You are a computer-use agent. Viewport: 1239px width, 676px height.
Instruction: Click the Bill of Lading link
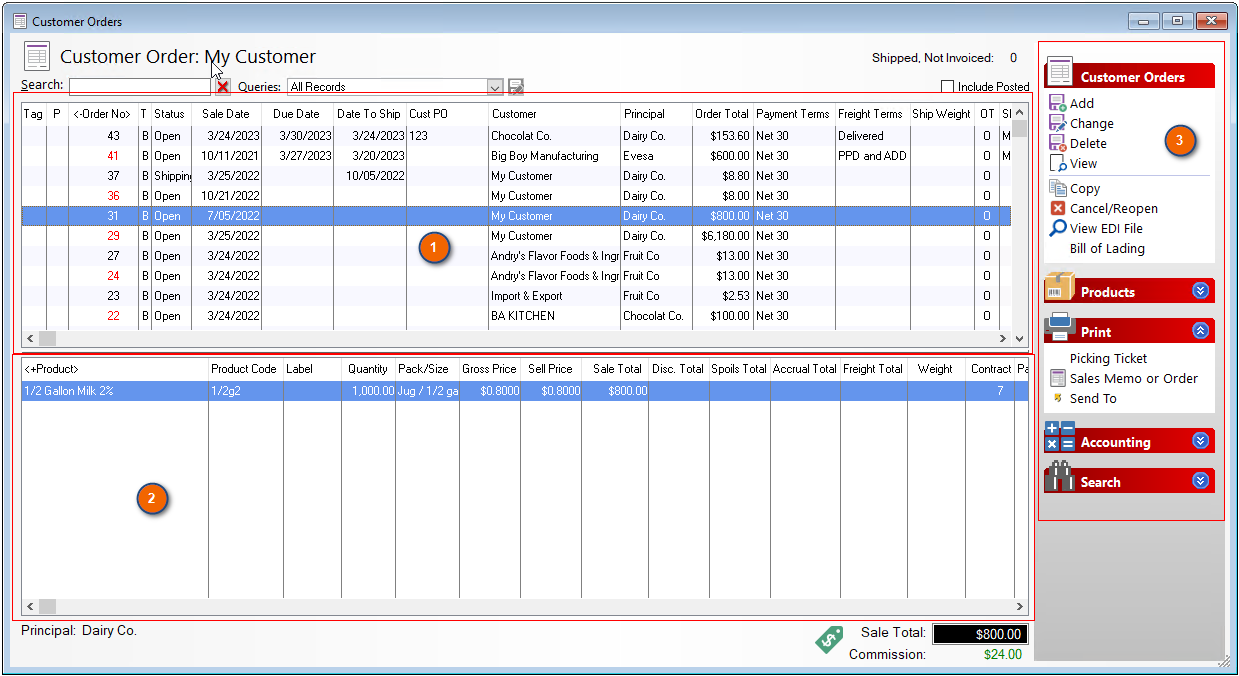pyautogui.click(x=1107, y=248)
